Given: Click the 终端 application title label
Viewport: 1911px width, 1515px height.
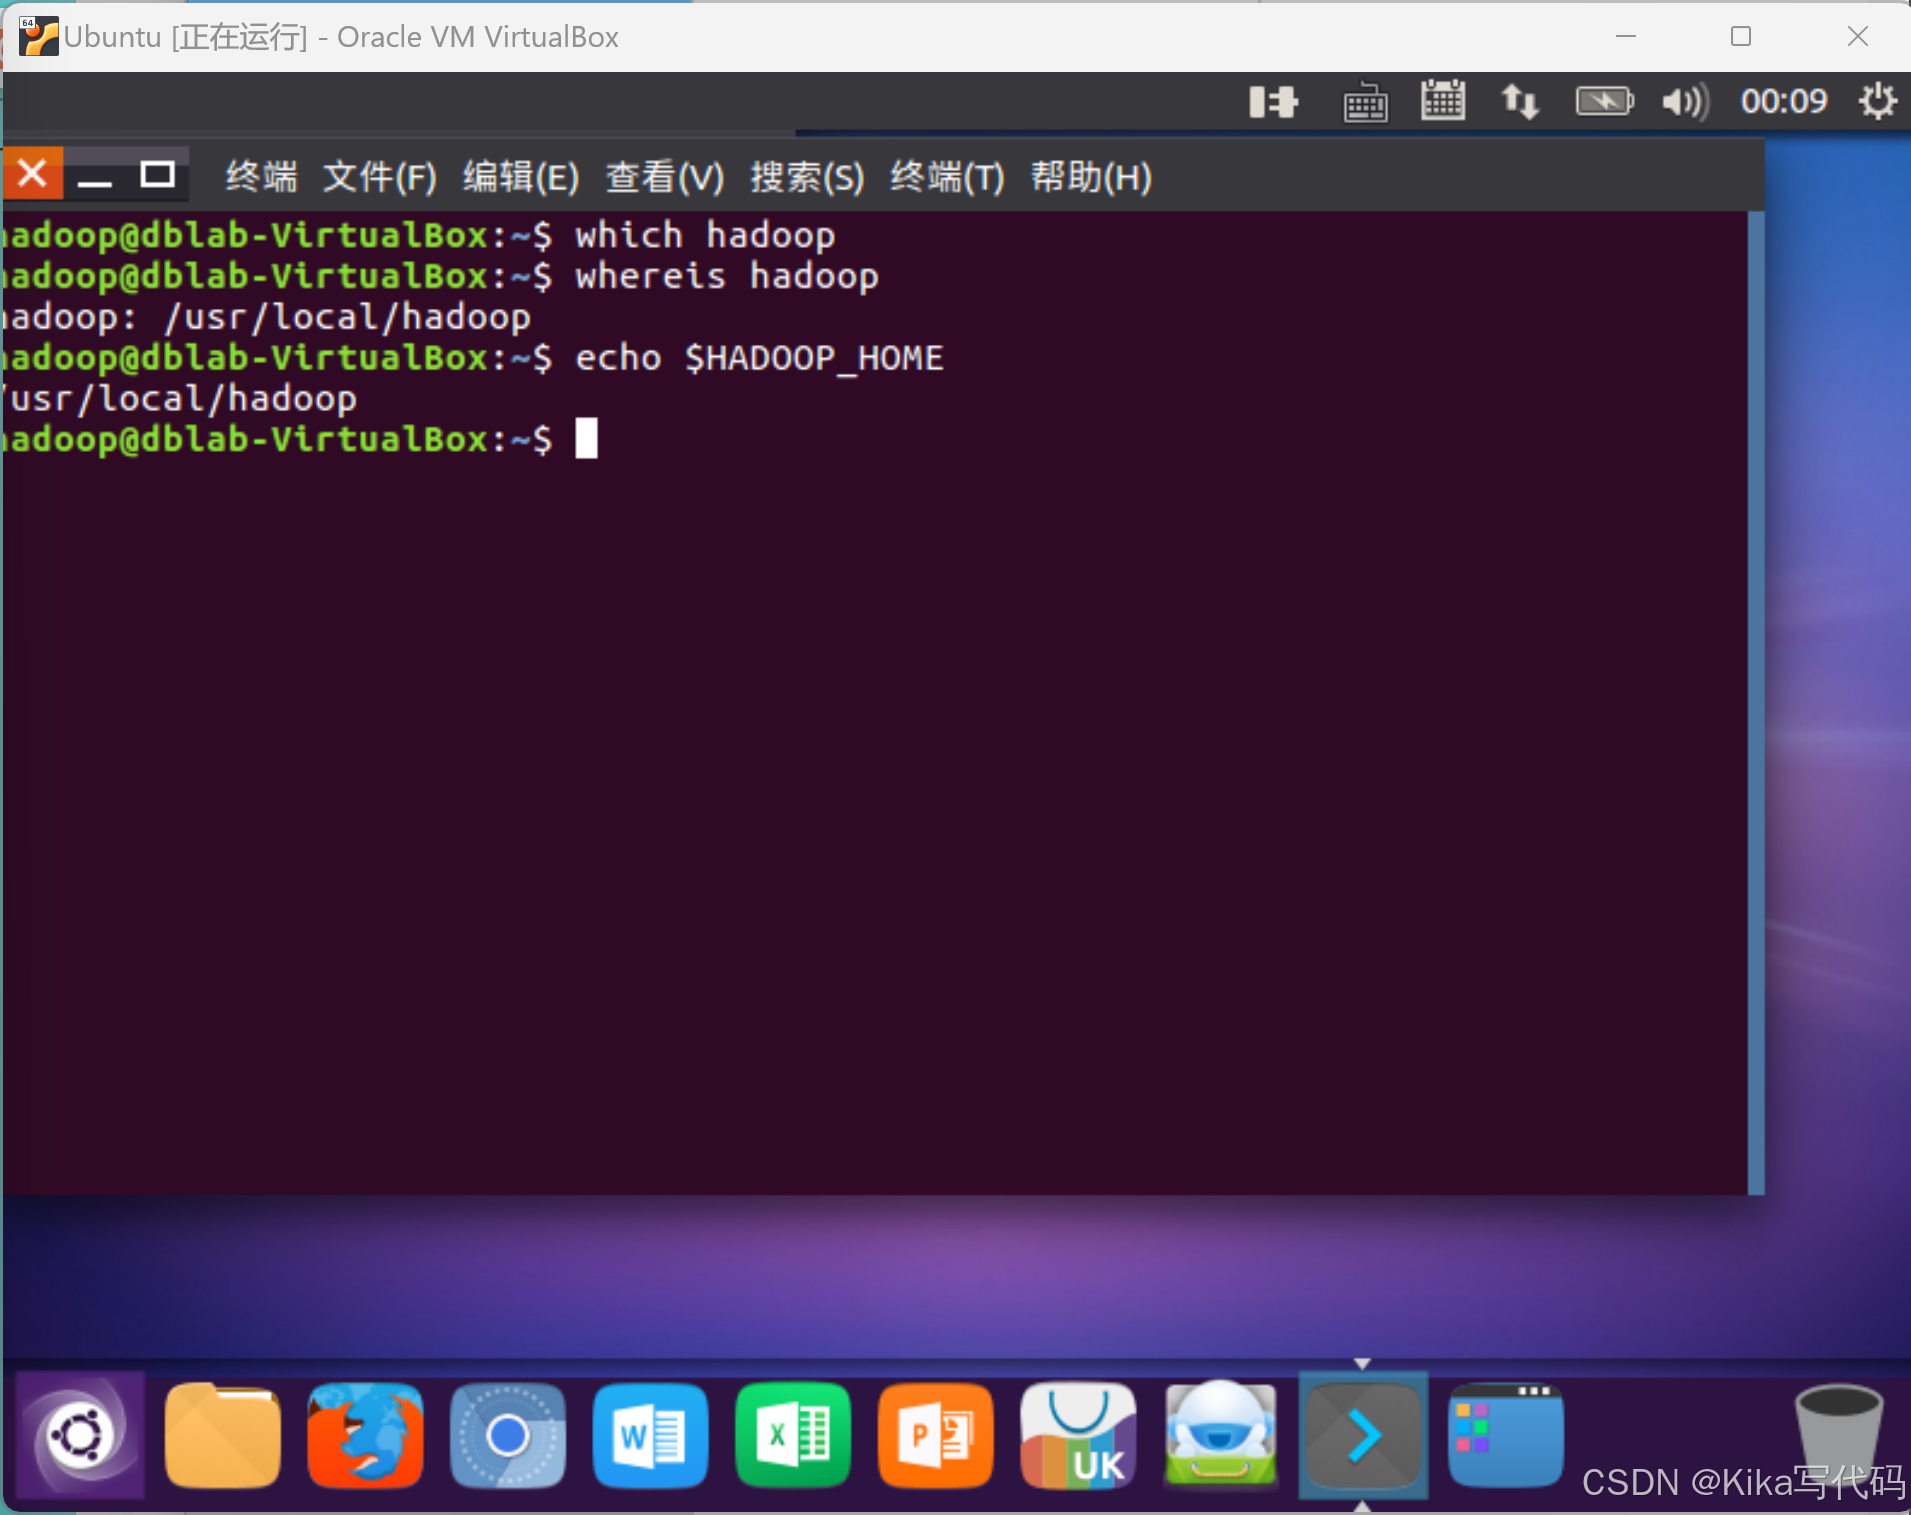Looking at the screenshot, I should click(x=262, y=177).
